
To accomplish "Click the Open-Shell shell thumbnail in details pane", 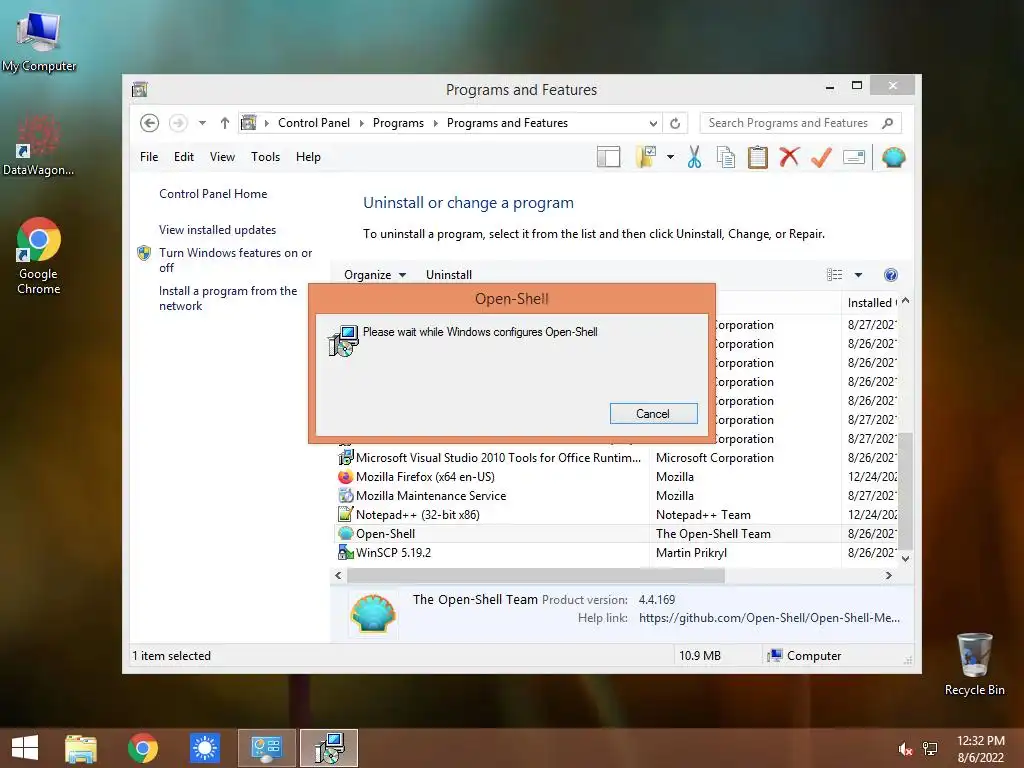I will pos(373,613).
